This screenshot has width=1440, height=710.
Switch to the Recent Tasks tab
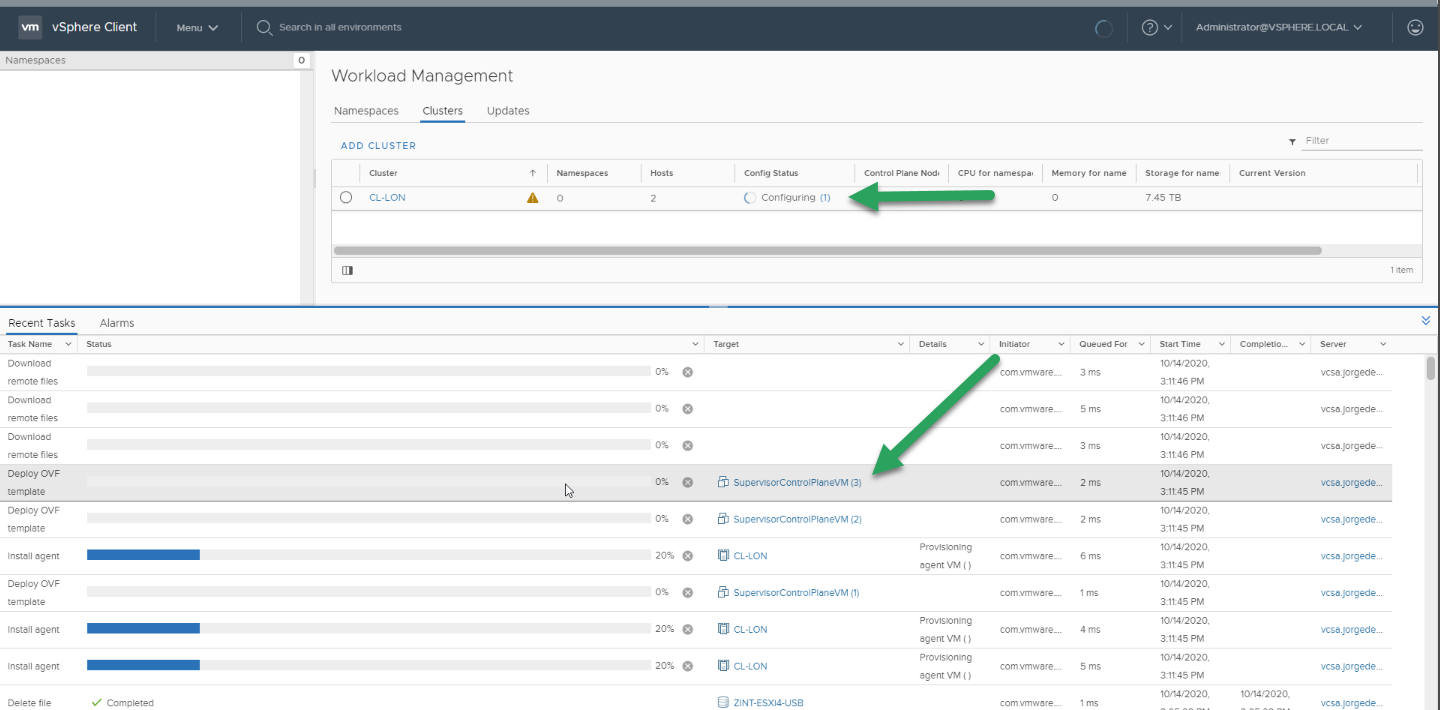click(41, 323)
